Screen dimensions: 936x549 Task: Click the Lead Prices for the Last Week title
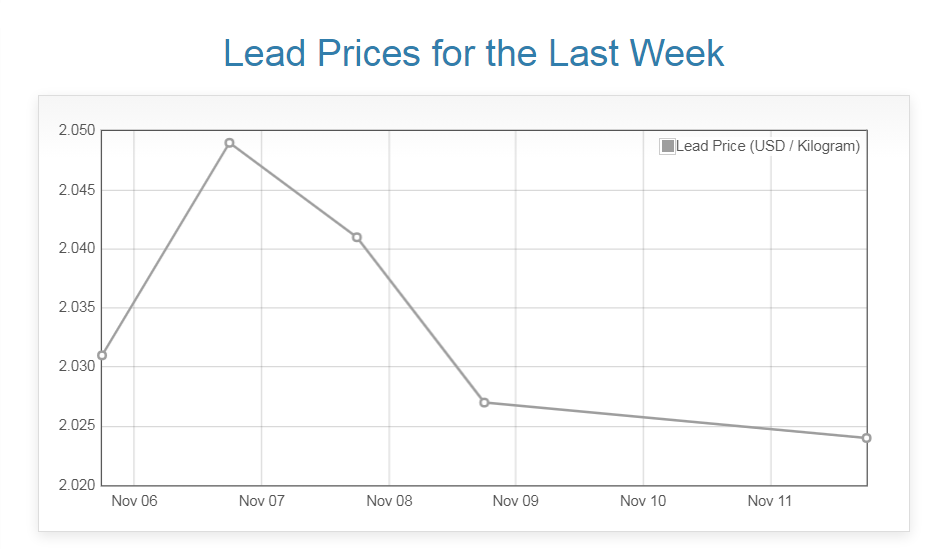click(x=473, y=53)
